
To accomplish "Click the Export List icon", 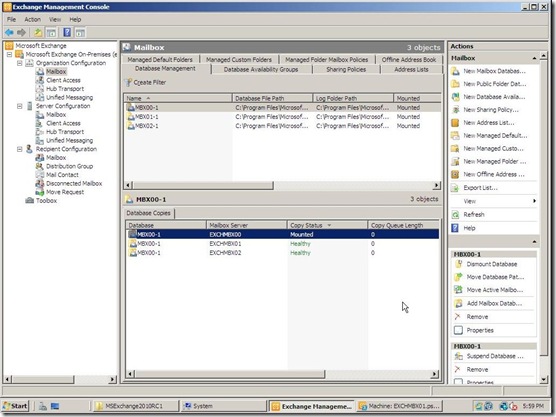I will tap(455, 188).
